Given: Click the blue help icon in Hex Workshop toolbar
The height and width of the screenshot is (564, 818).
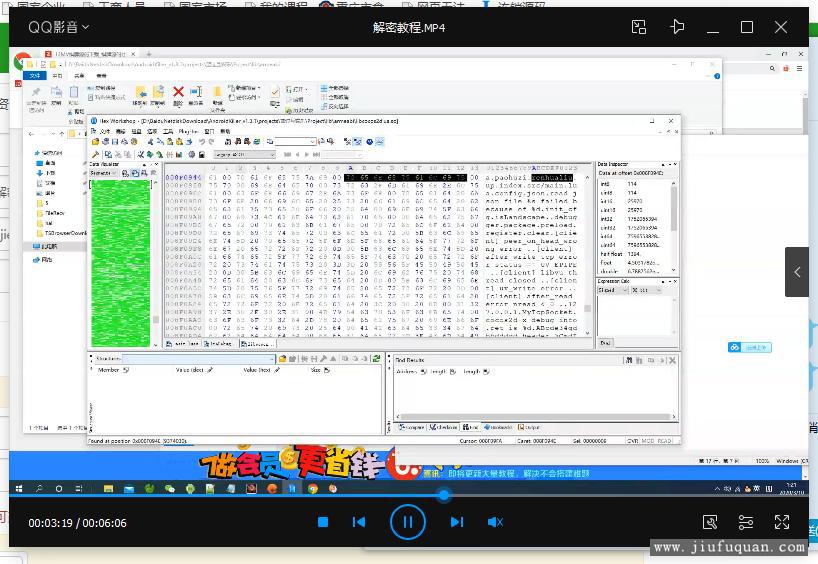Looking at the screenshot, I should (369, 141).
